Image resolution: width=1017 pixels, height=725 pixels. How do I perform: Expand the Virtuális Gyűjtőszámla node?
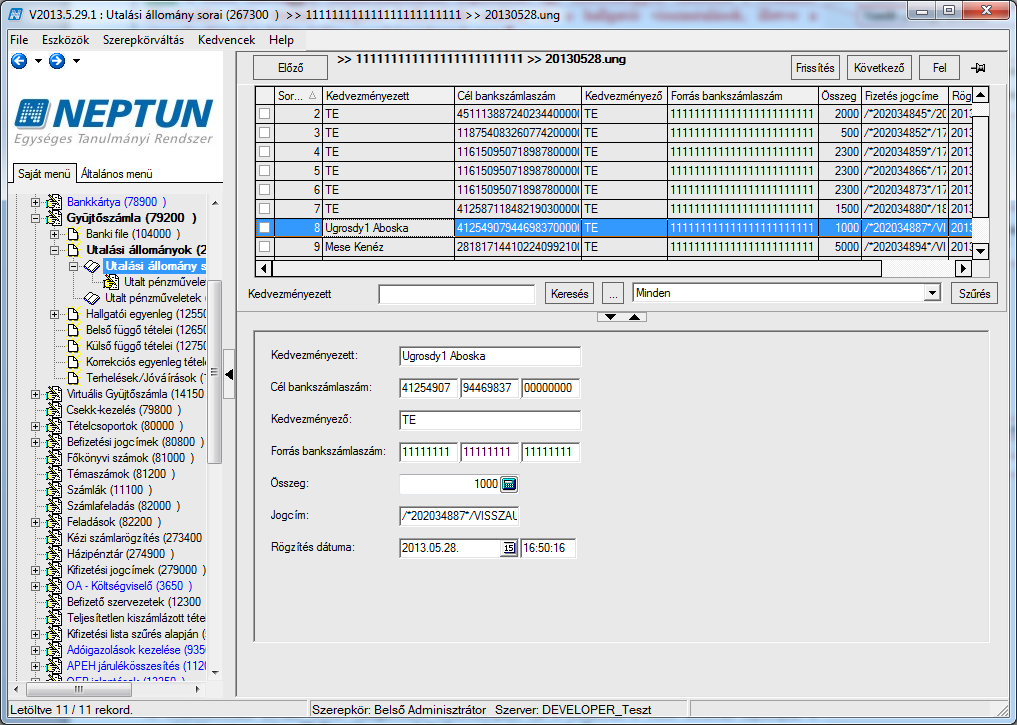click(36, 394)
